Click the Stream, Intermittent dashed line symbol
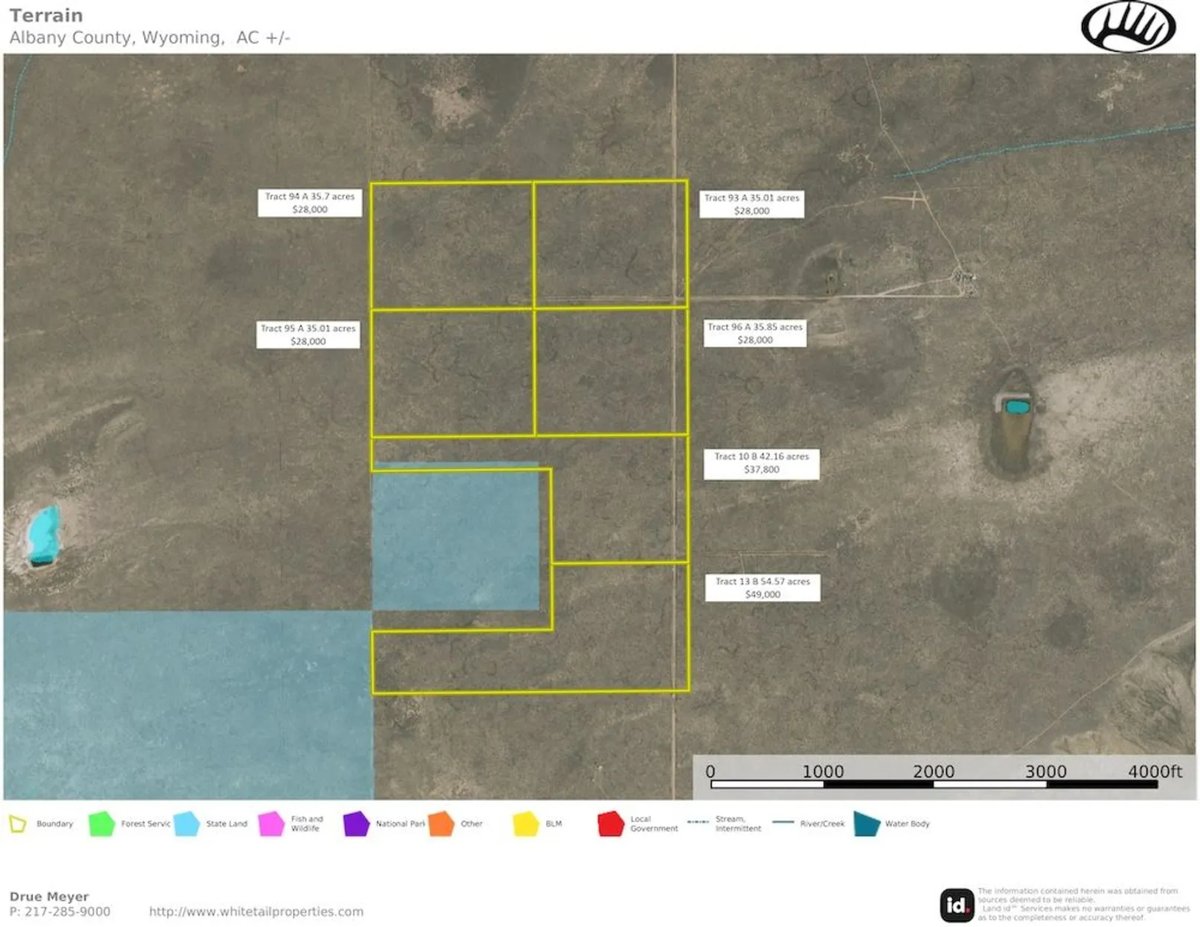 click(701, 823)
